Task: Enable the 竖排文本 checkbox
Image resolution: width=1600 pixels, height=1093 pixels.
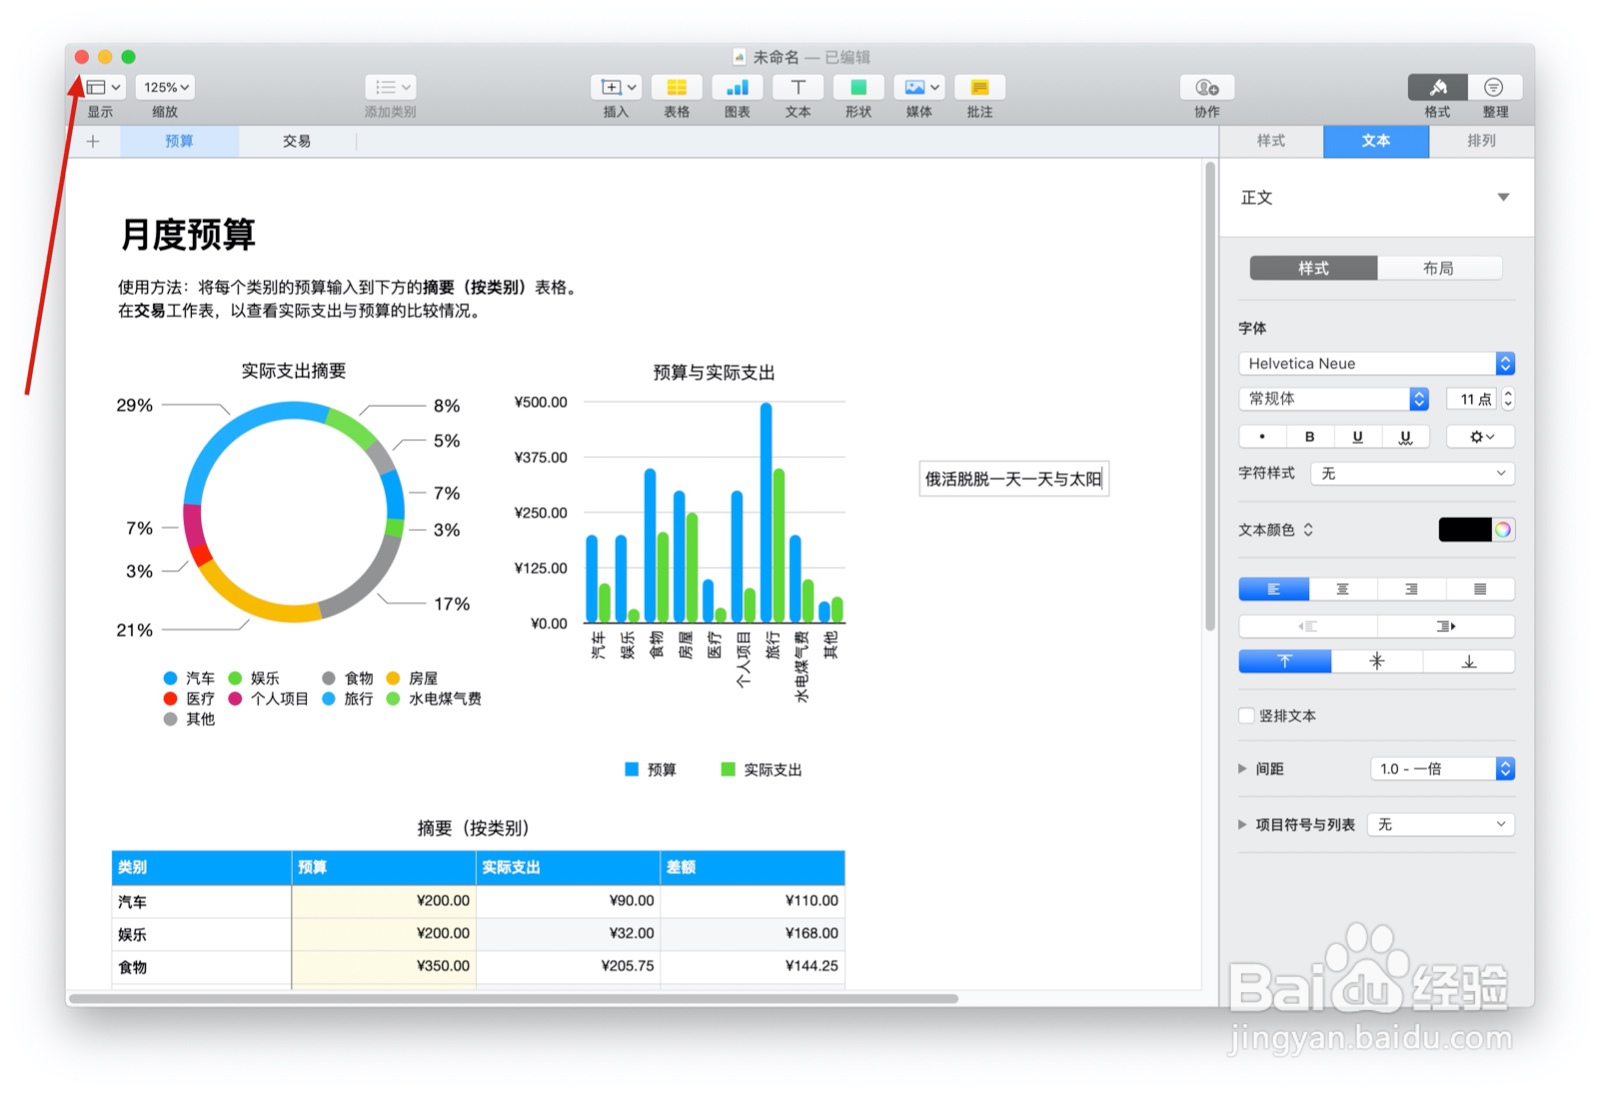Action: (1246, 715)
